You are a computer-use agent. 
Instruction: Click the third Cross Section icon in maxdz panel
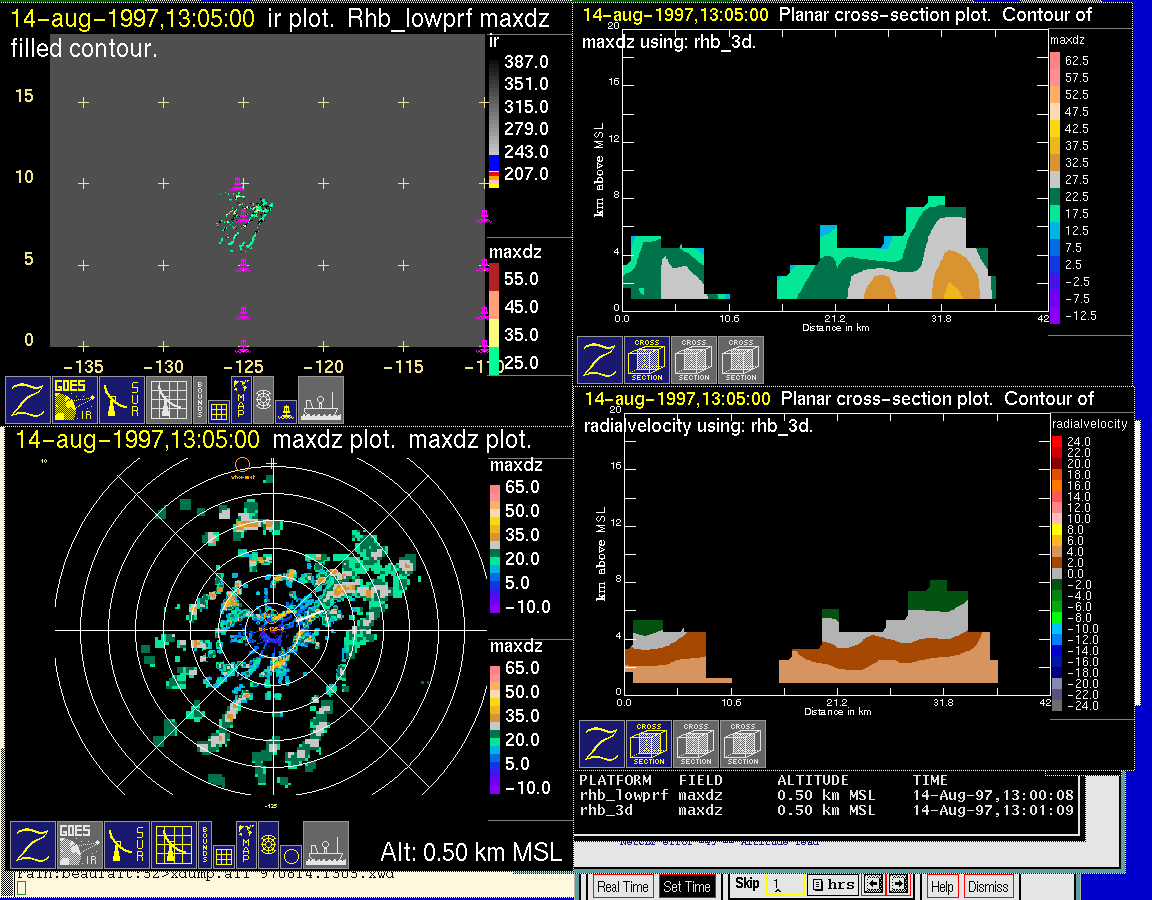click(x=741, y=360)
